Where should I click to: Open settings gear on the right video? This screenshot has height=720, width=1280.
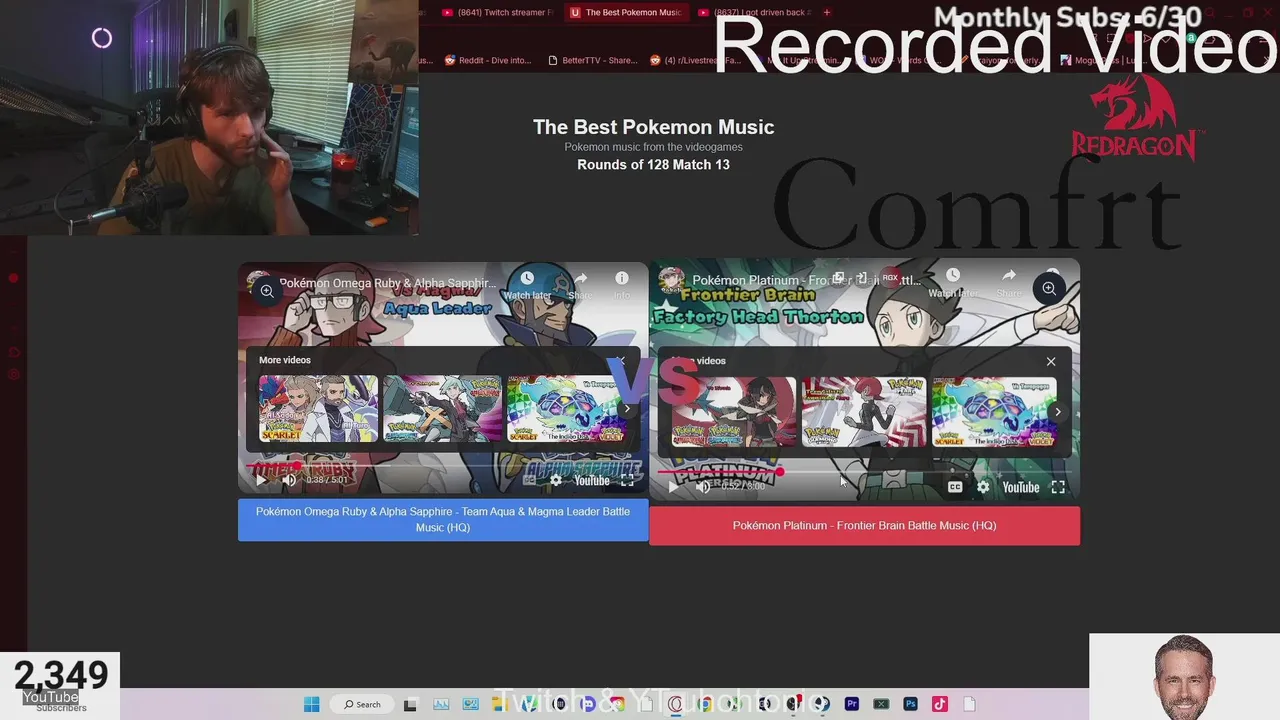click(983, 487)
